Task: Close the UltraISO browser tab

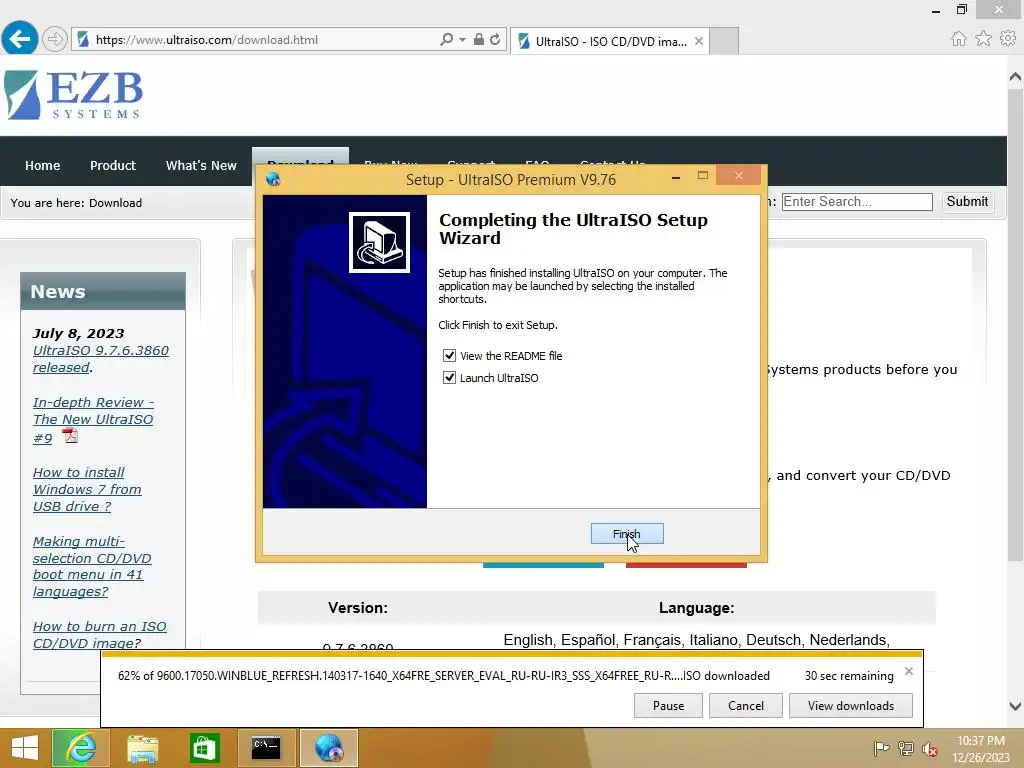Action: tap(699, 41)
